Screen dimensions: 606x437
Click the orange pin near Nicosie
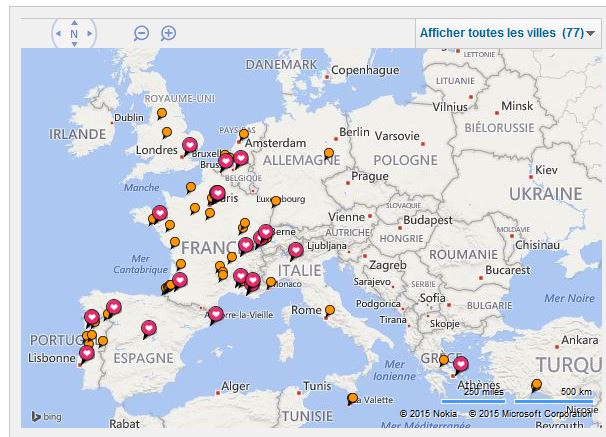pos(537,384)
